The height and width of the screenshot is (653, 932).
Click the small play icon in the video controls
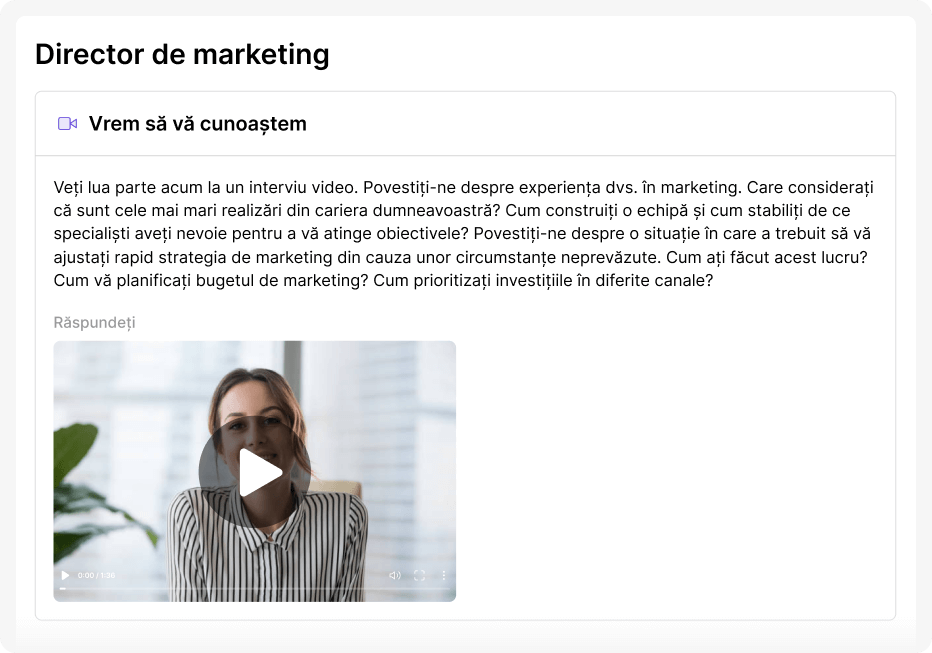[65, 575]
